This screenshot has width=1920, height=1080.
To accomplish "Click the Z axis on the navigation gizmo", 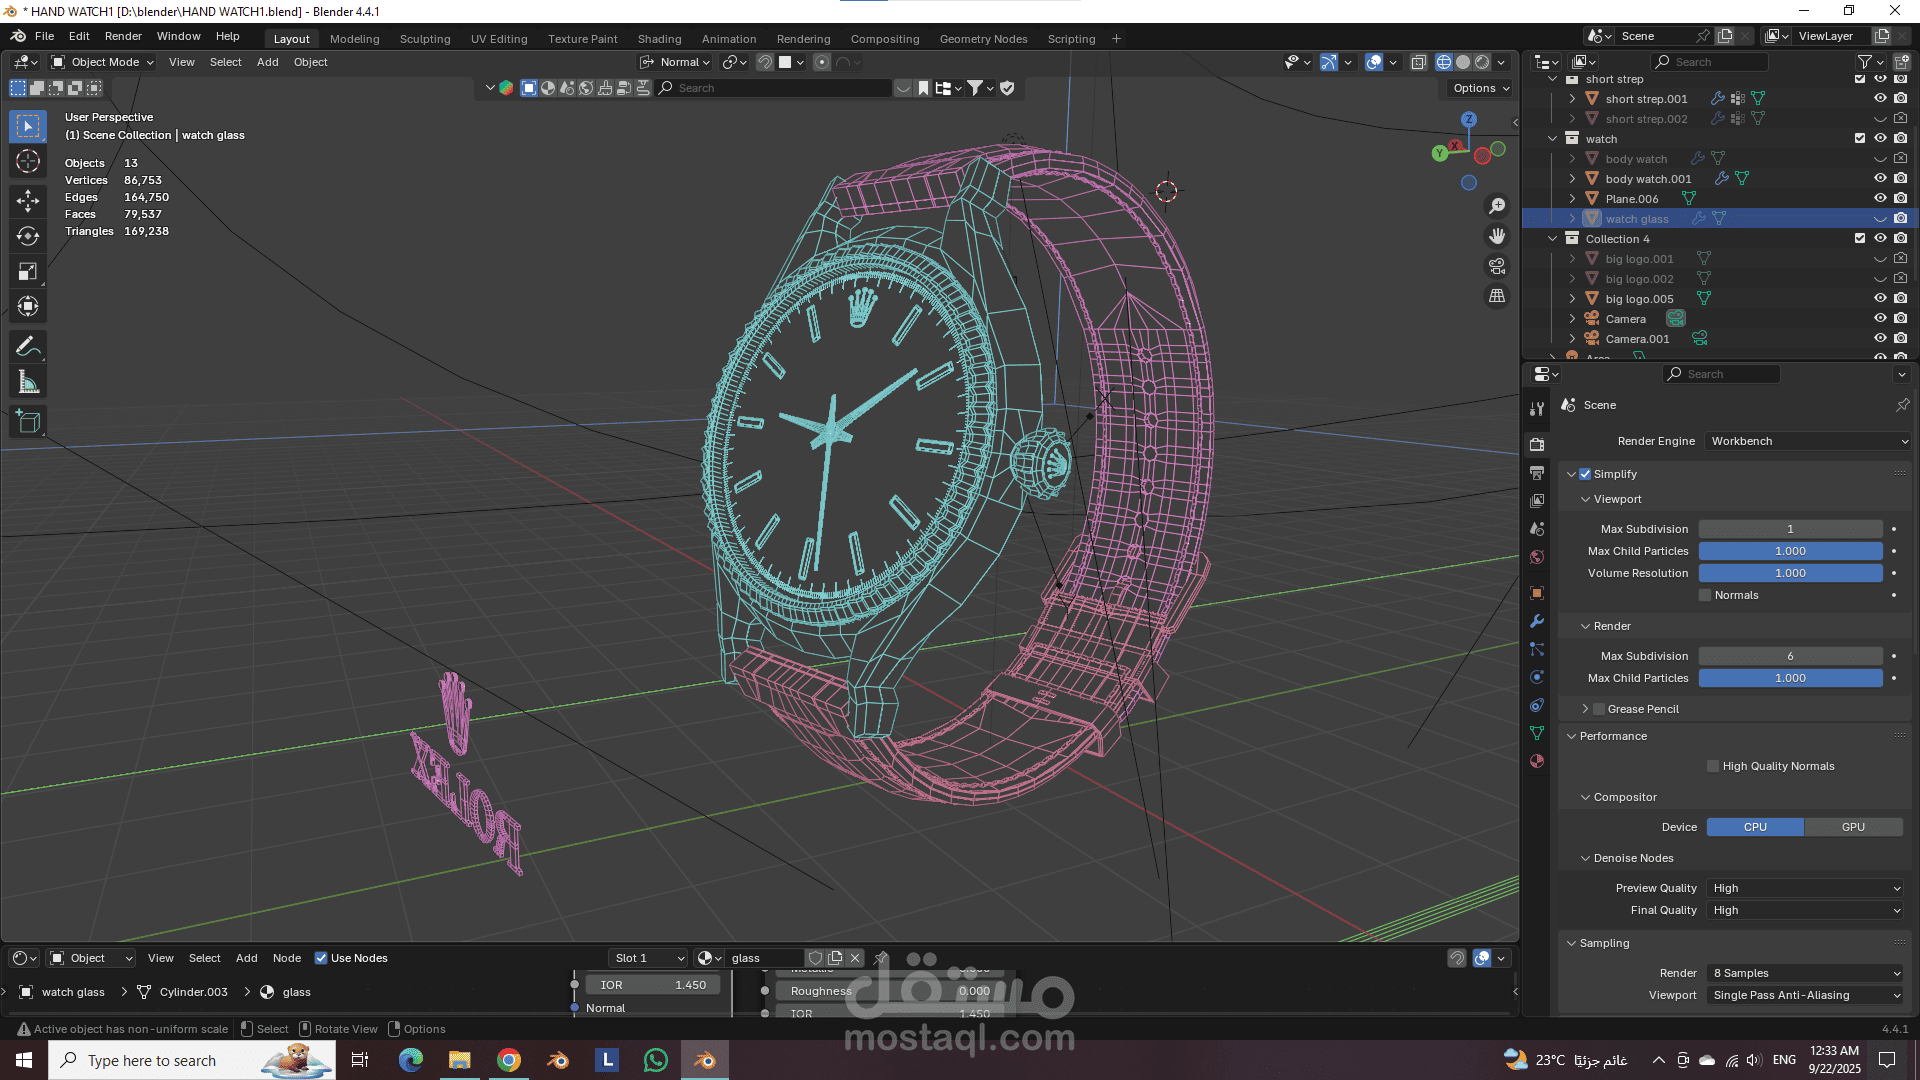I will (1469, 119).
